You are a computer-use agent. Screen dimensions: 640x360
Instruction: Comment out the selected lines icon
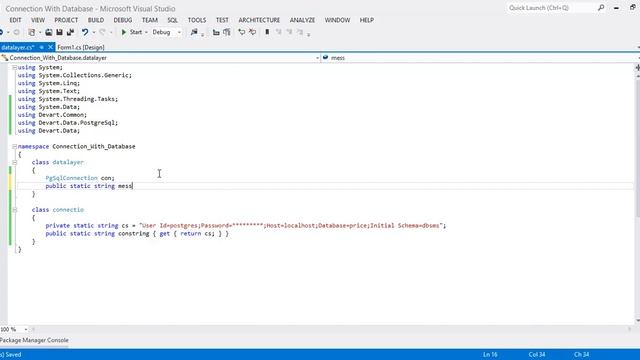[242, 32]
